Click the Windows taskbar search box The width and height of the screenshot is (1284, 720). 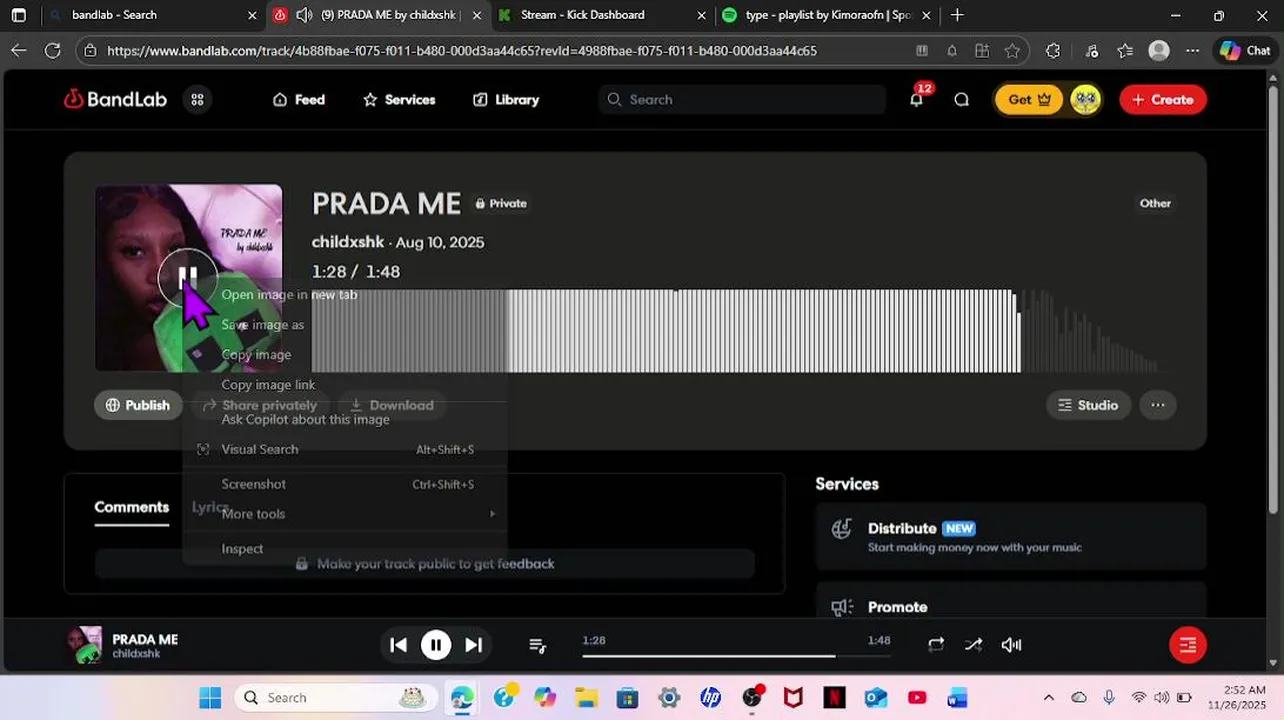(336, 697)
